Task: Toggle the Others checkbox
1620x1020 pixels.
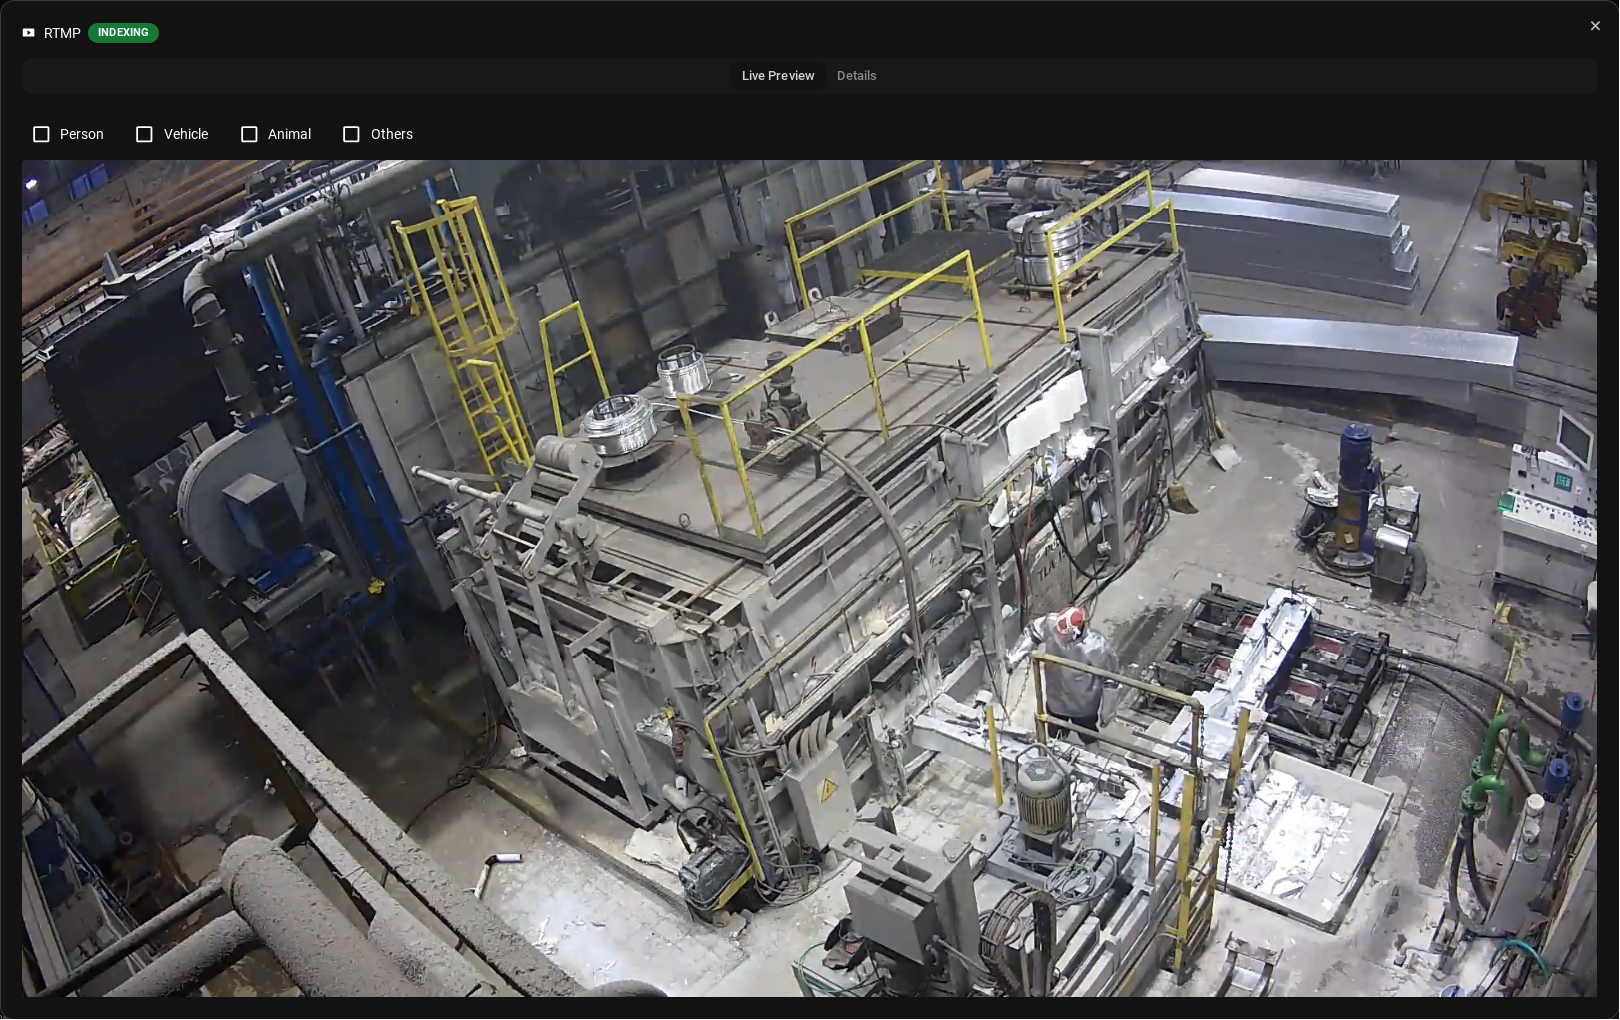Action: (x=351, y=134)
